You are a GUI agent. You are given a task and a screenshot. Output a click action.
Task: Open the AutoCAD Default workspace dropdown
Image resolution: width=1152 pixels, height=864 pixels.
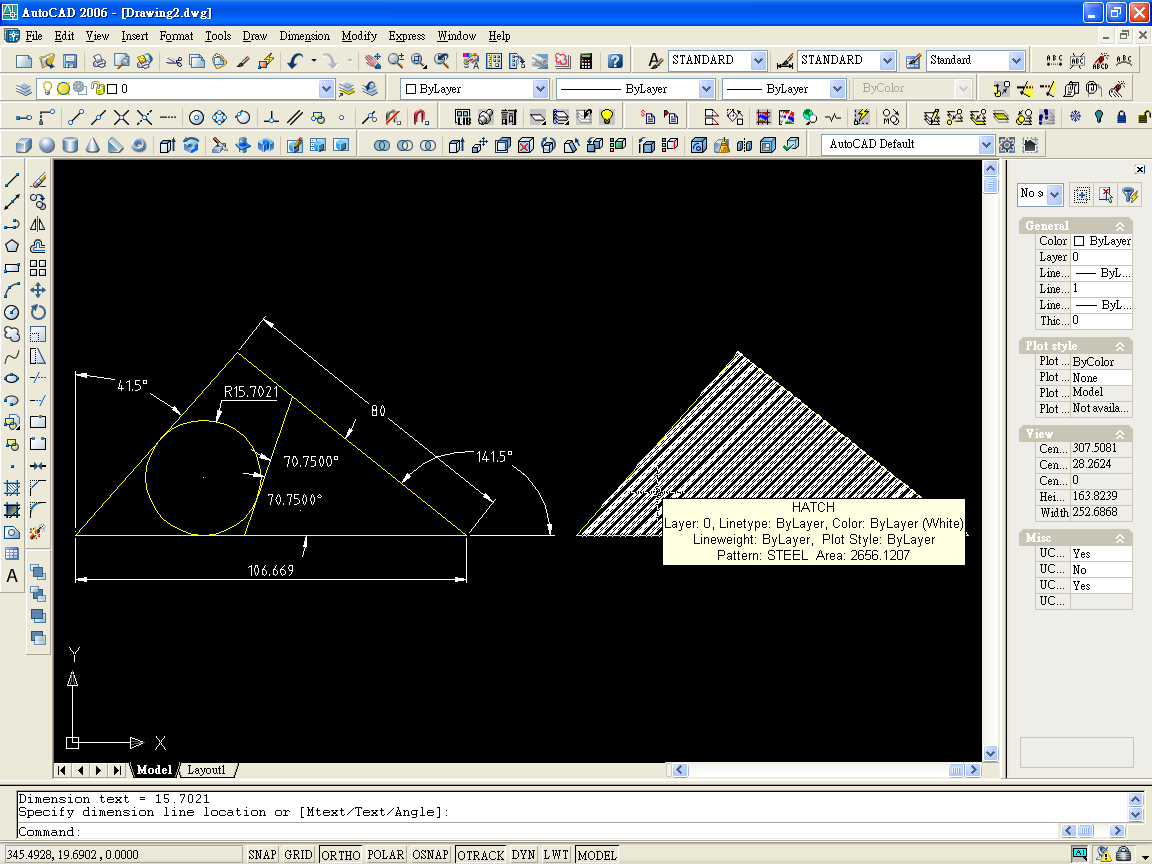tap(986, 145)
